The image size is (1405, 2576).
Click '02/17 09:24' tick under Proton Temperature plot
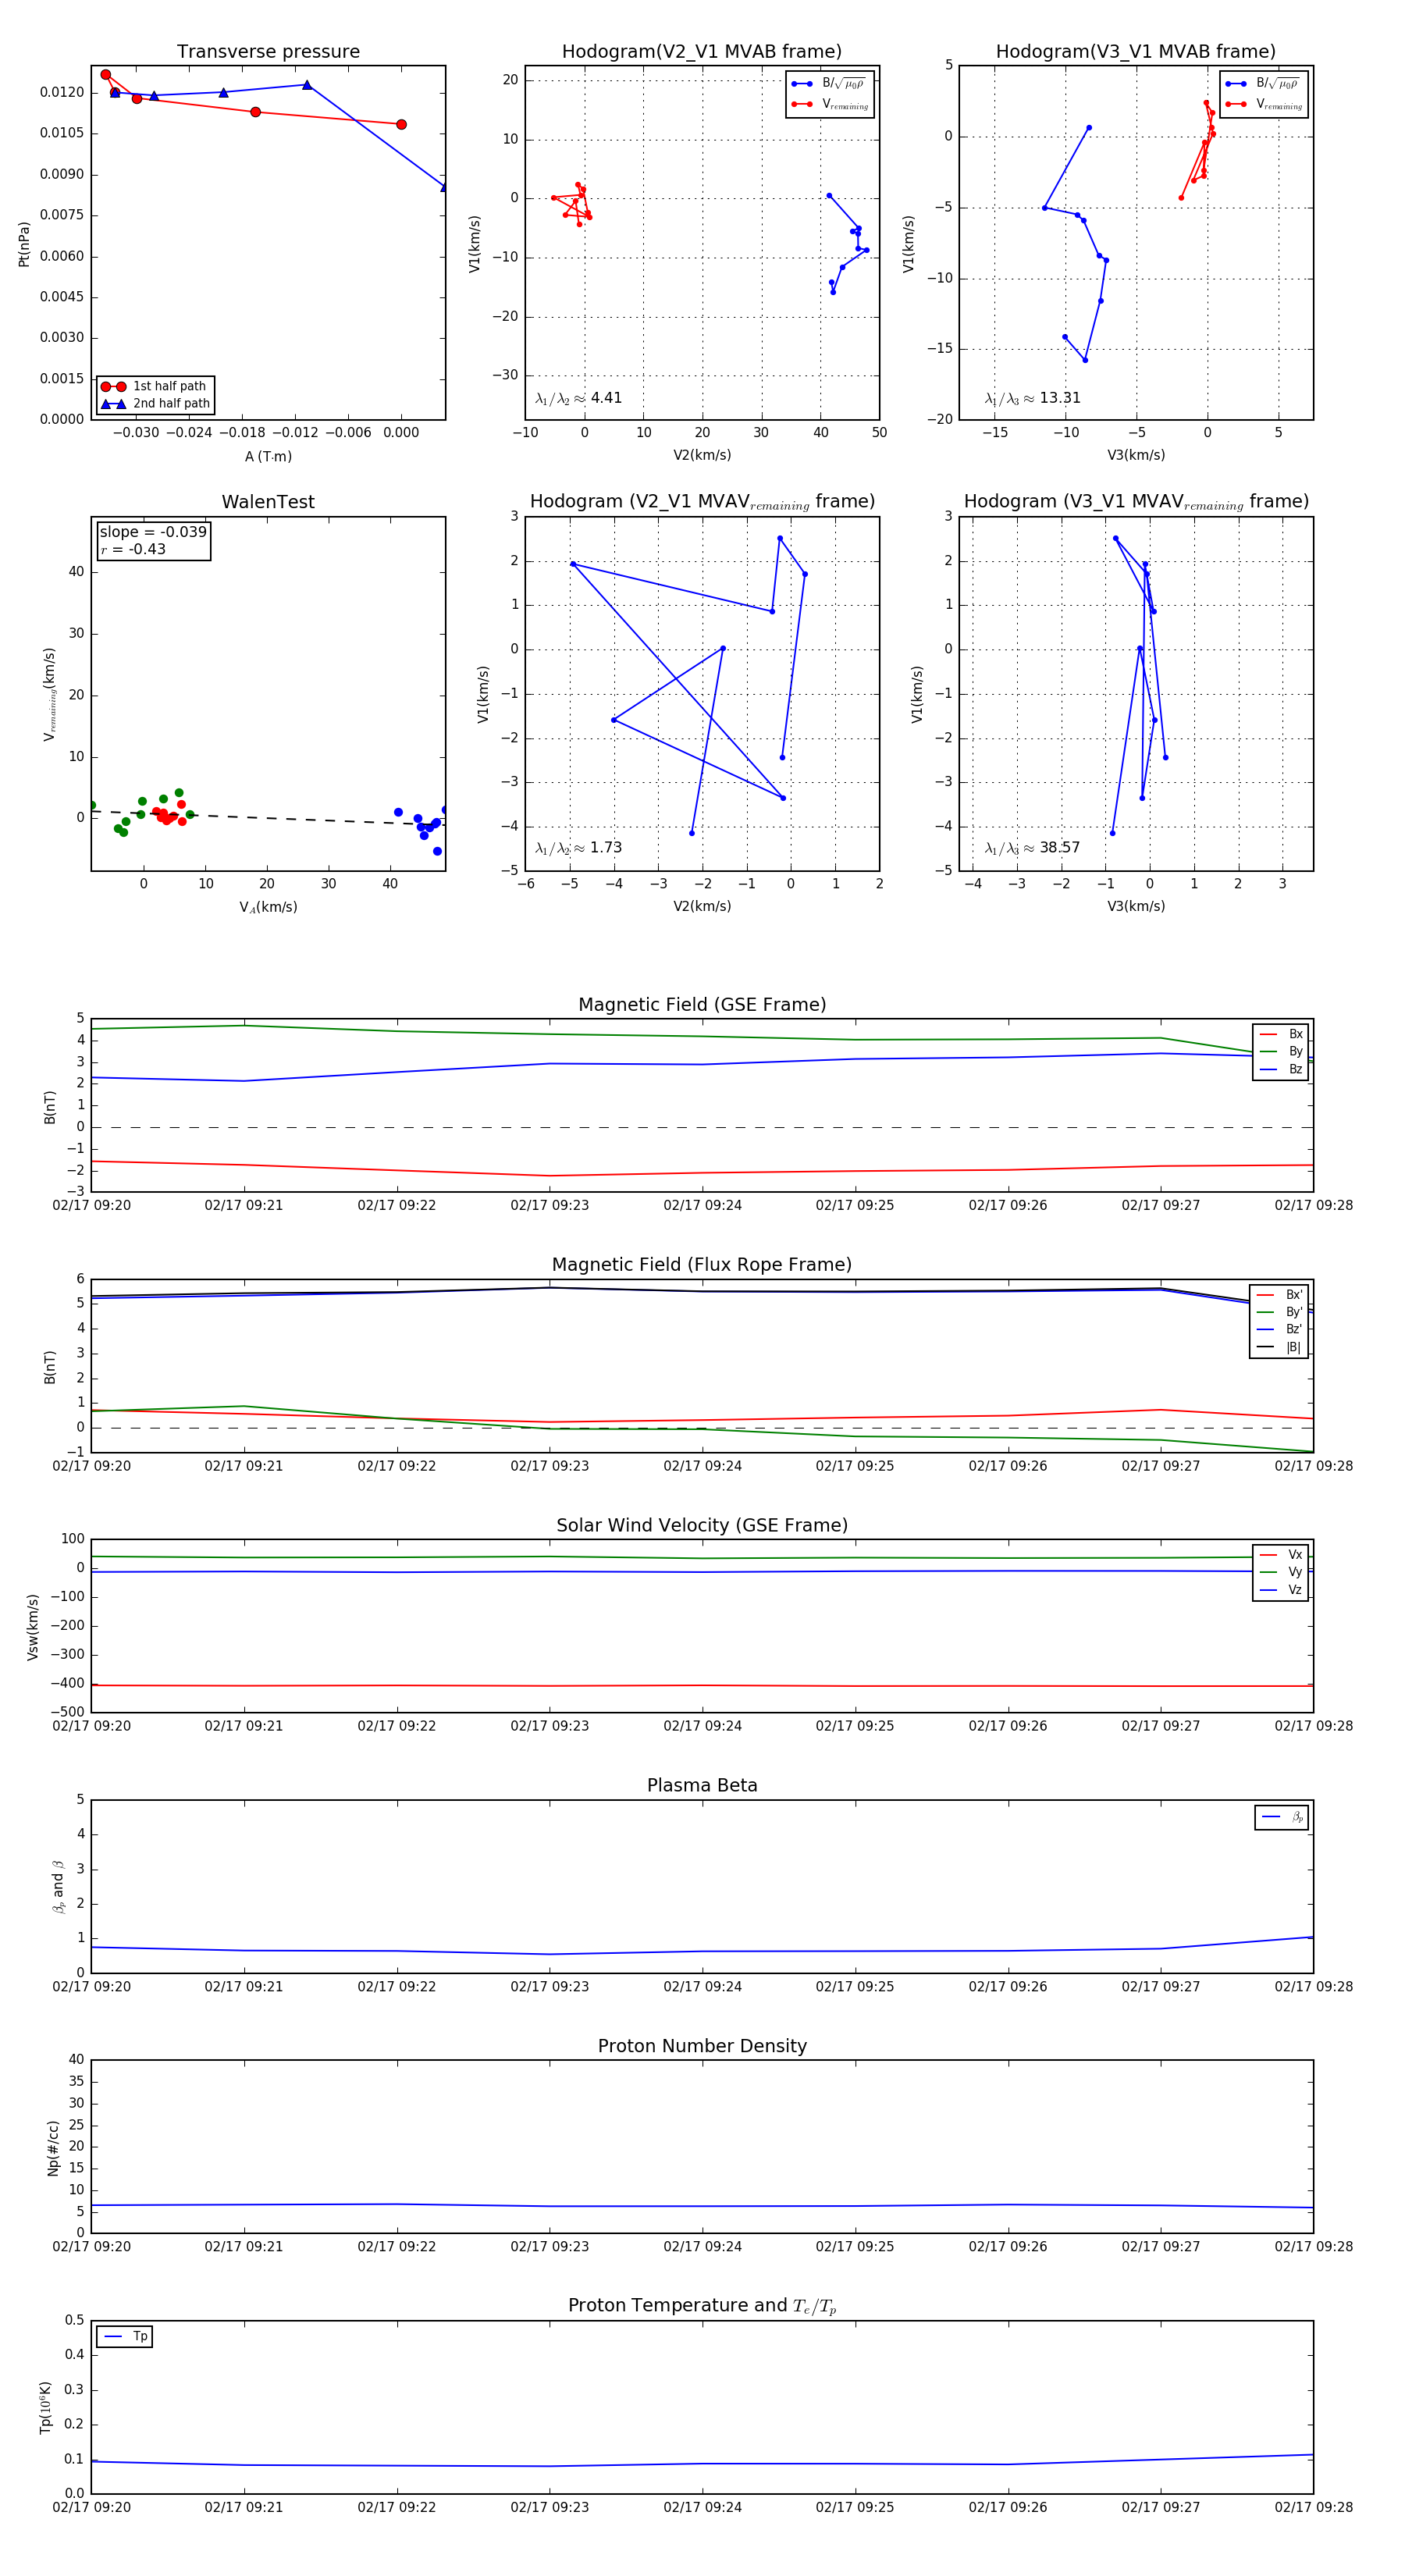click(702, 2507)
